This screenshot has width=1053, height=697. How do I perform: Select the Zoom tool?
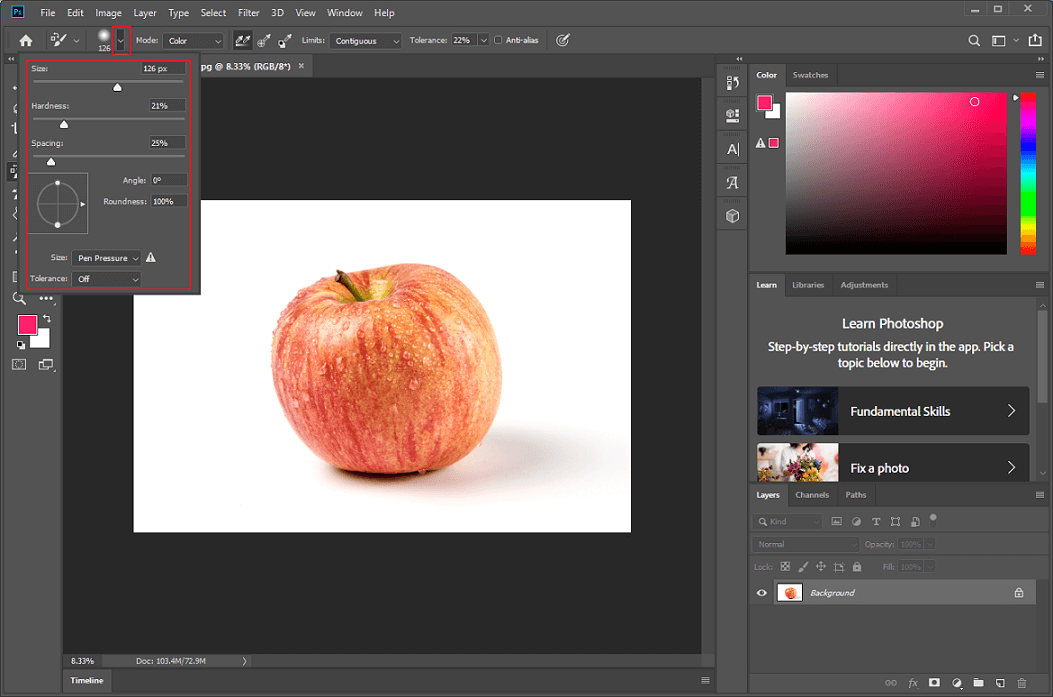pos(20,298)
